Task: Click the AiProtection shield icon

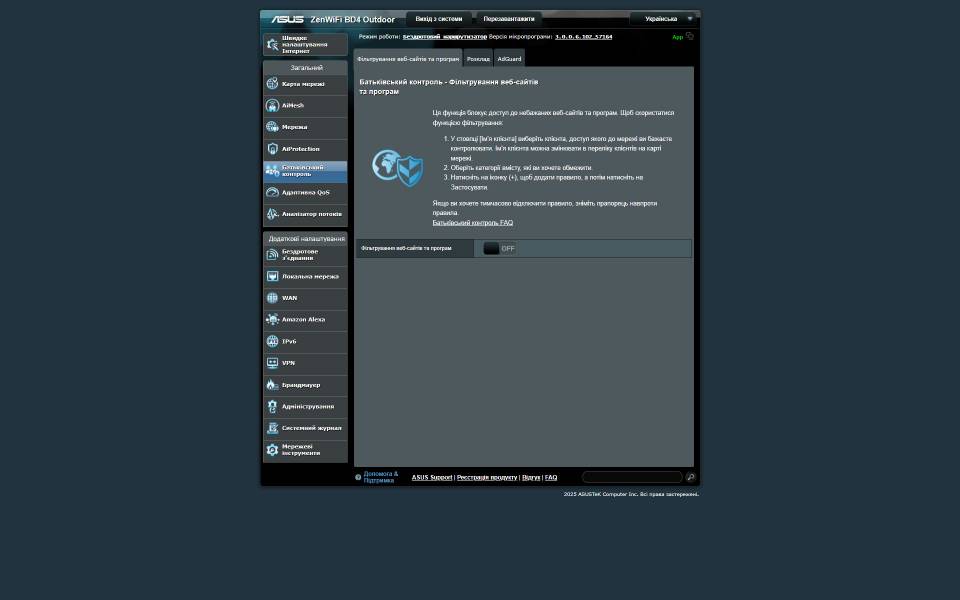Action: click(272, 149)
